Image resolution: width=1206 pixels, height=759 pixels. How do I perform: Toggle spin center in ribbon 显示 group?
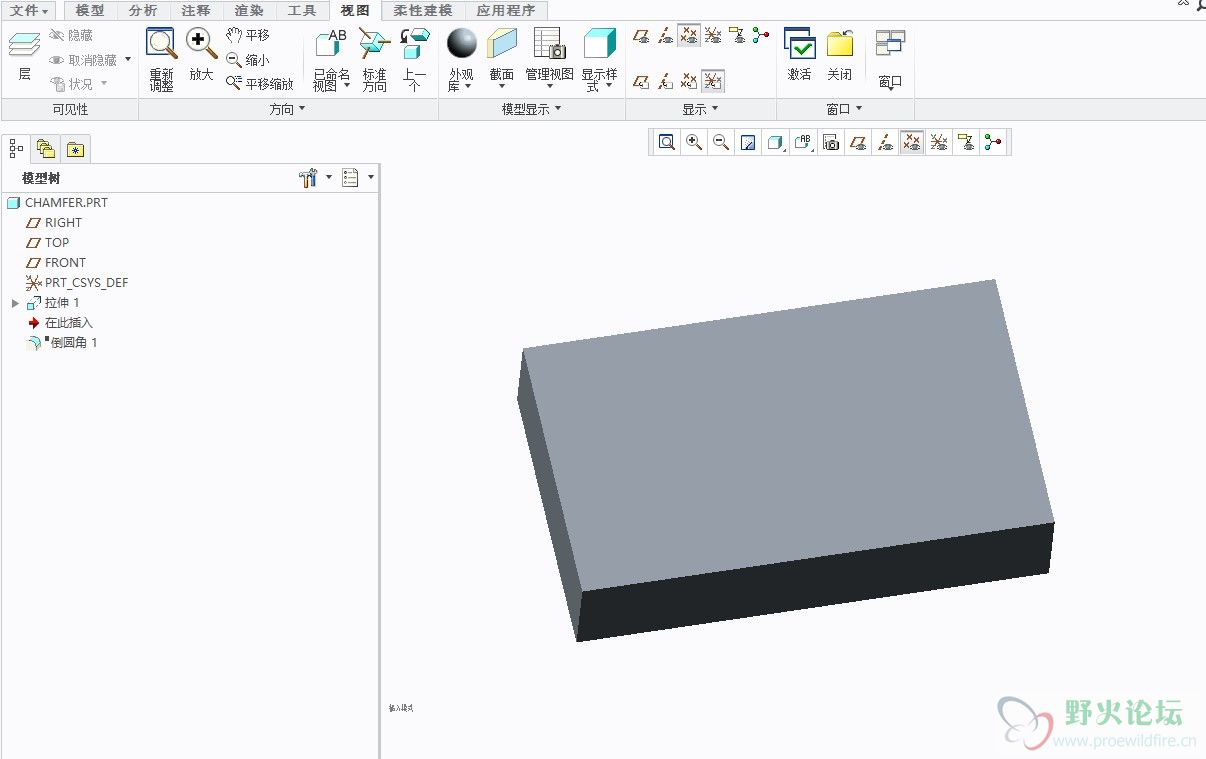[761, 35]
